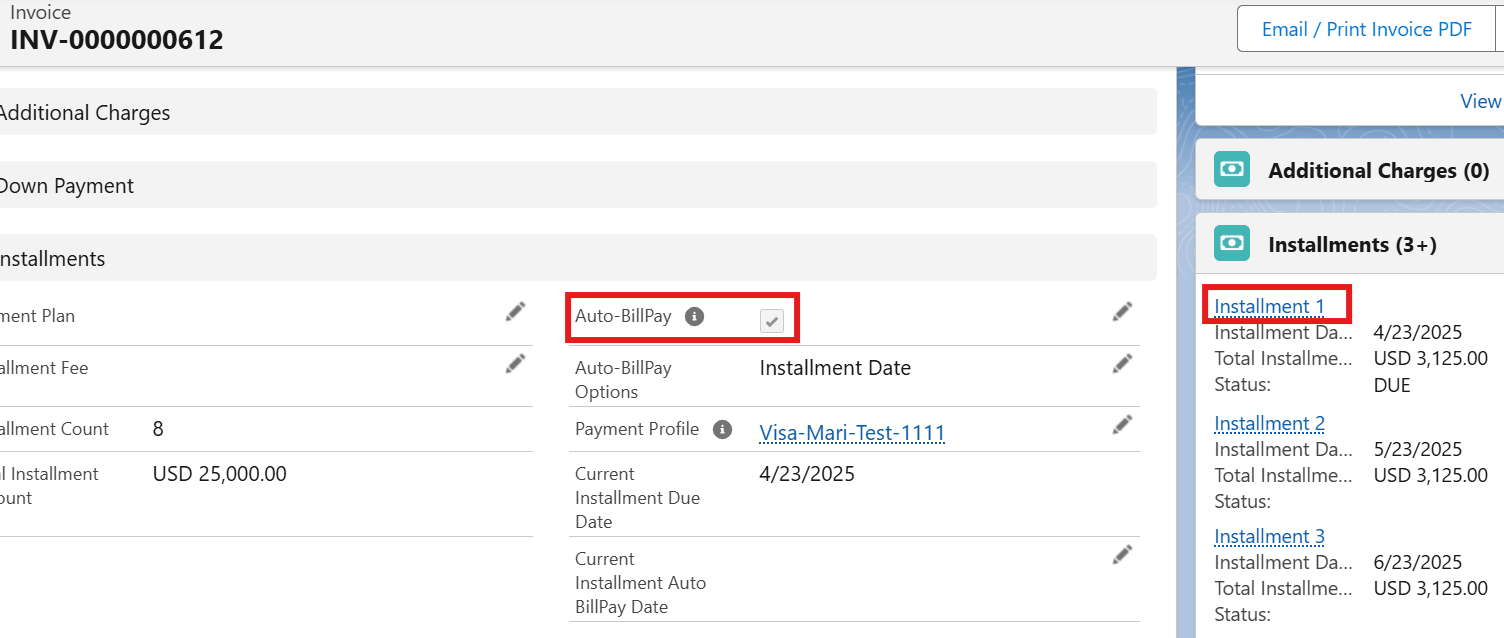1504x638 pixels.
Task: Click the Installments related list icon
Action: coord(1232,243)
